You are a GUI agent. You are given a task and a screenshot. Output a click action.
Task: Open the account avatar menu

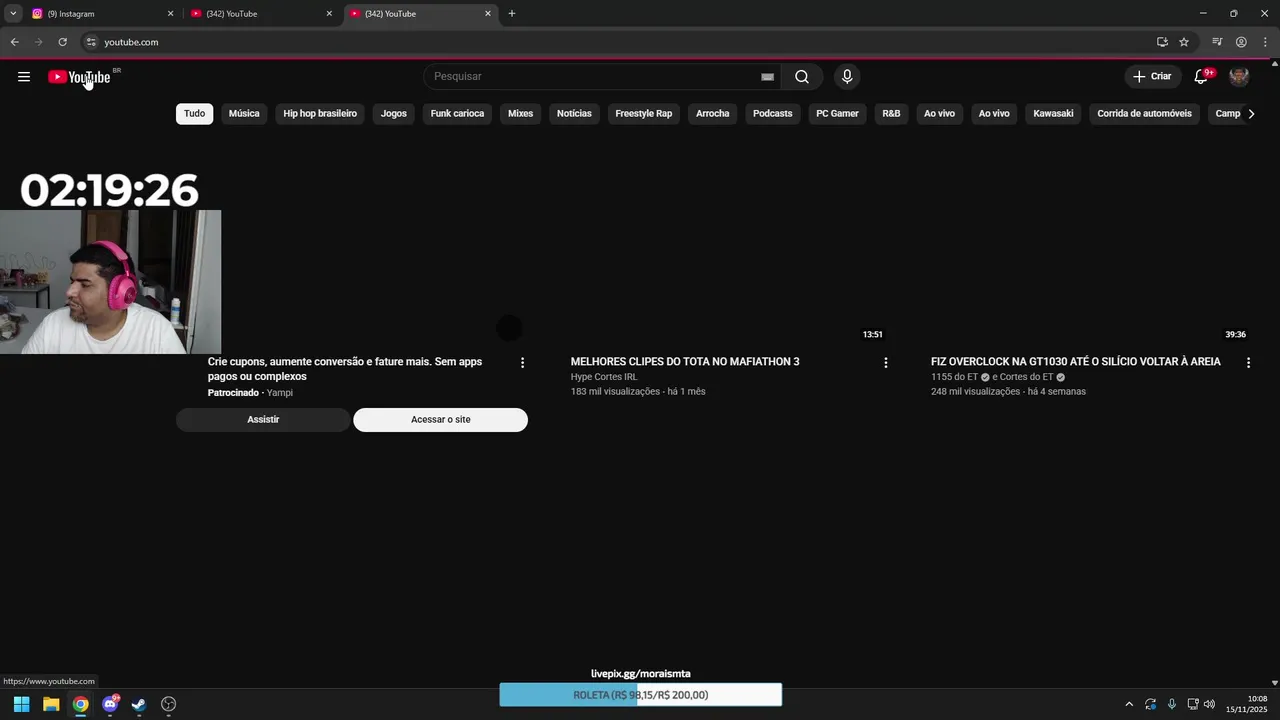[x=1239, y=77]
